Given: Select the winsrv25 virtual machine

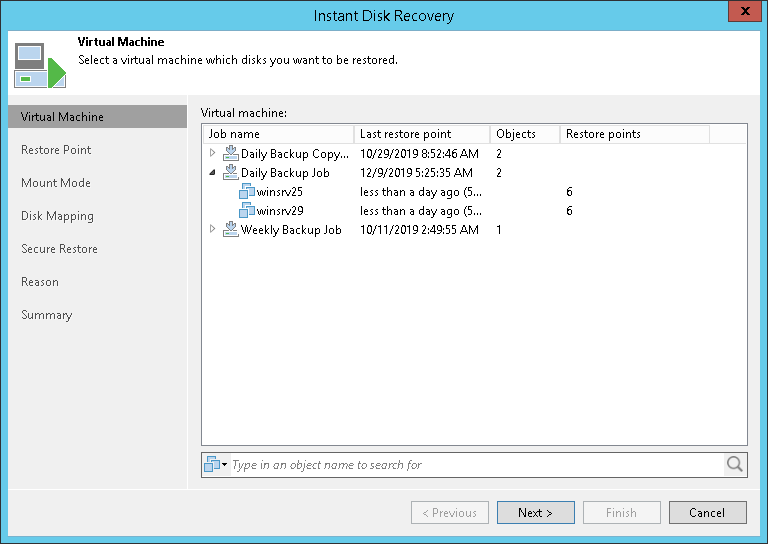Looking at the screenshot, I should 280,192.
